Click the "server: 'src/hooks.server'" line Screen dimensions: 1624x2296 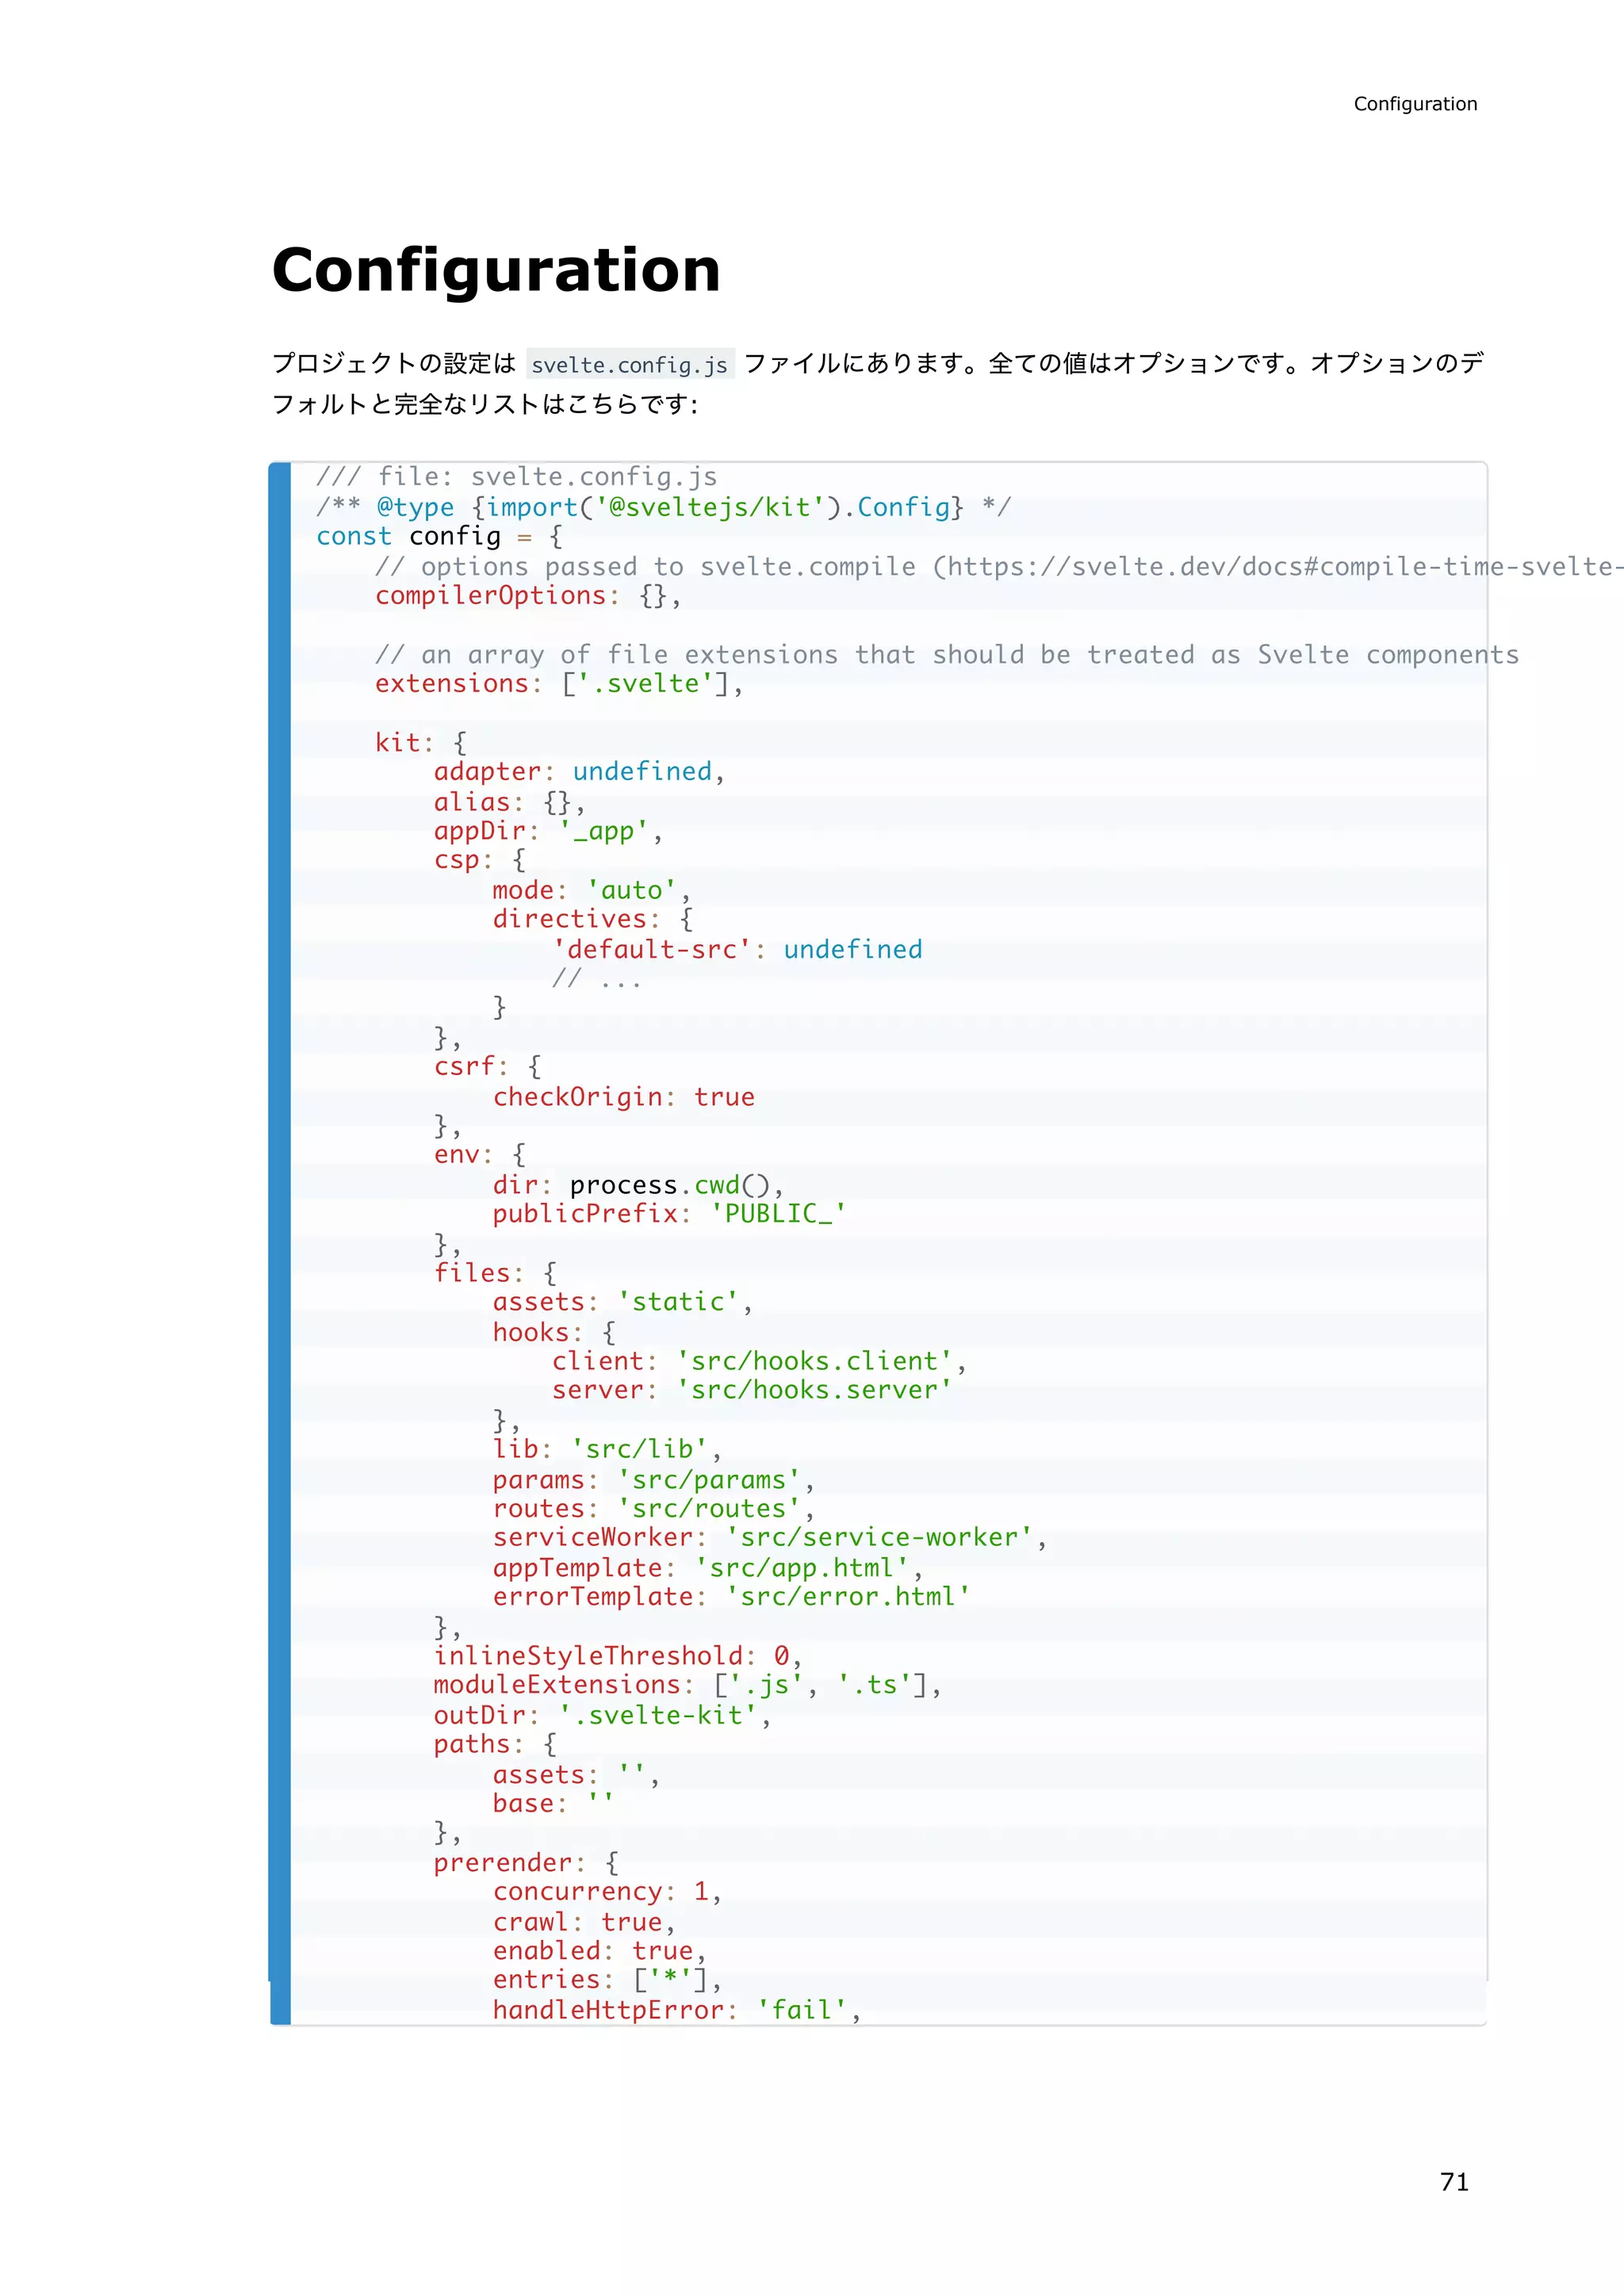click(x=752, y=1390)
